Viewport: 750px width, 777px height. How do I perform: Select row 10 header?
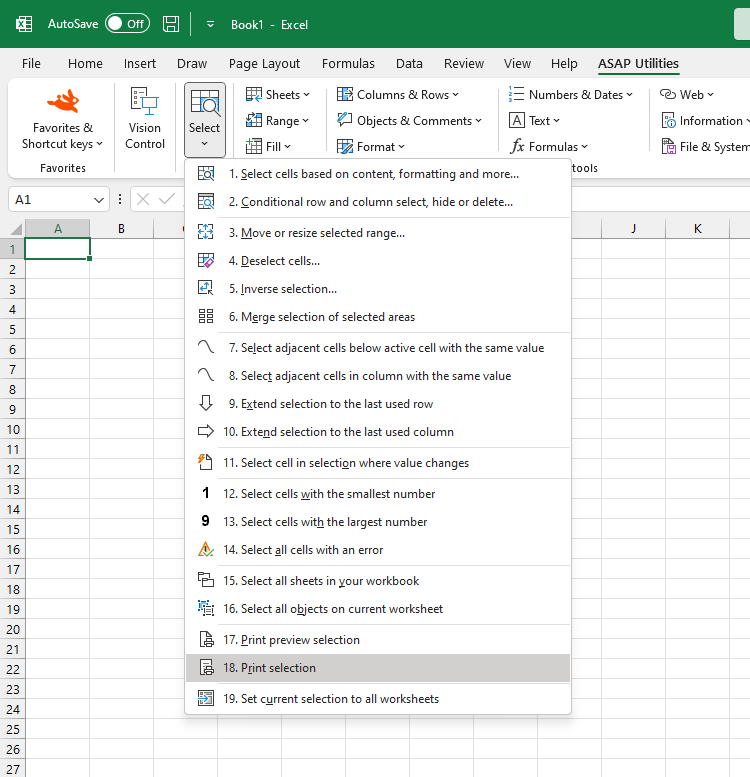pos(12,429)
